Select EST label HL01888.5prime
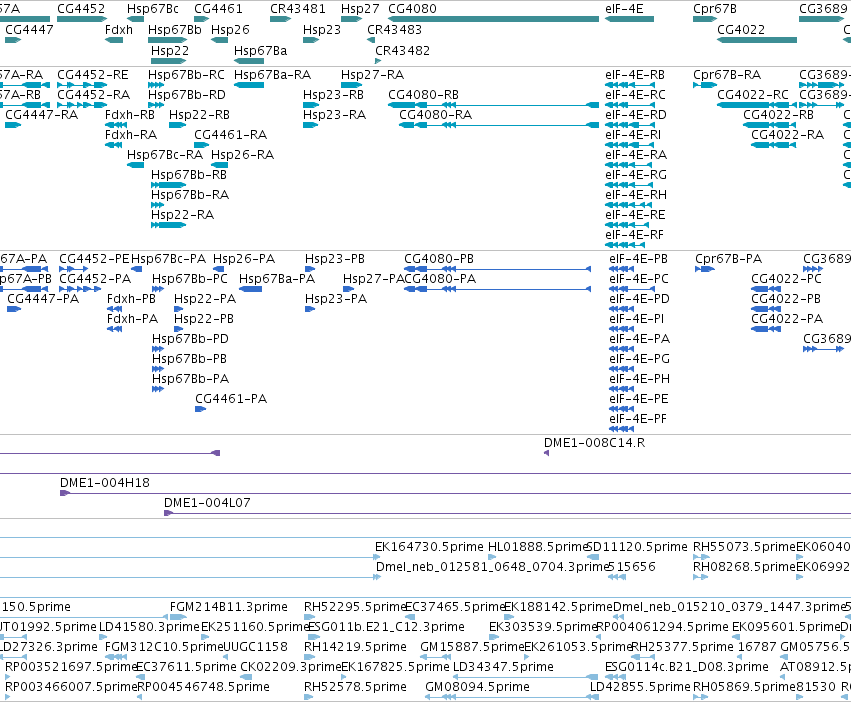The width and height of the screenshot is (851, 702). tap(538, 547)
